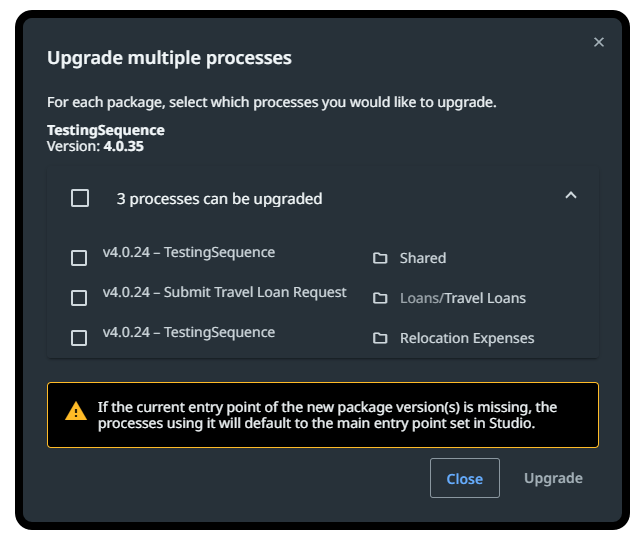
Task: Collapse the upgradable processes list chevron
Action: [x=571, y=196]
